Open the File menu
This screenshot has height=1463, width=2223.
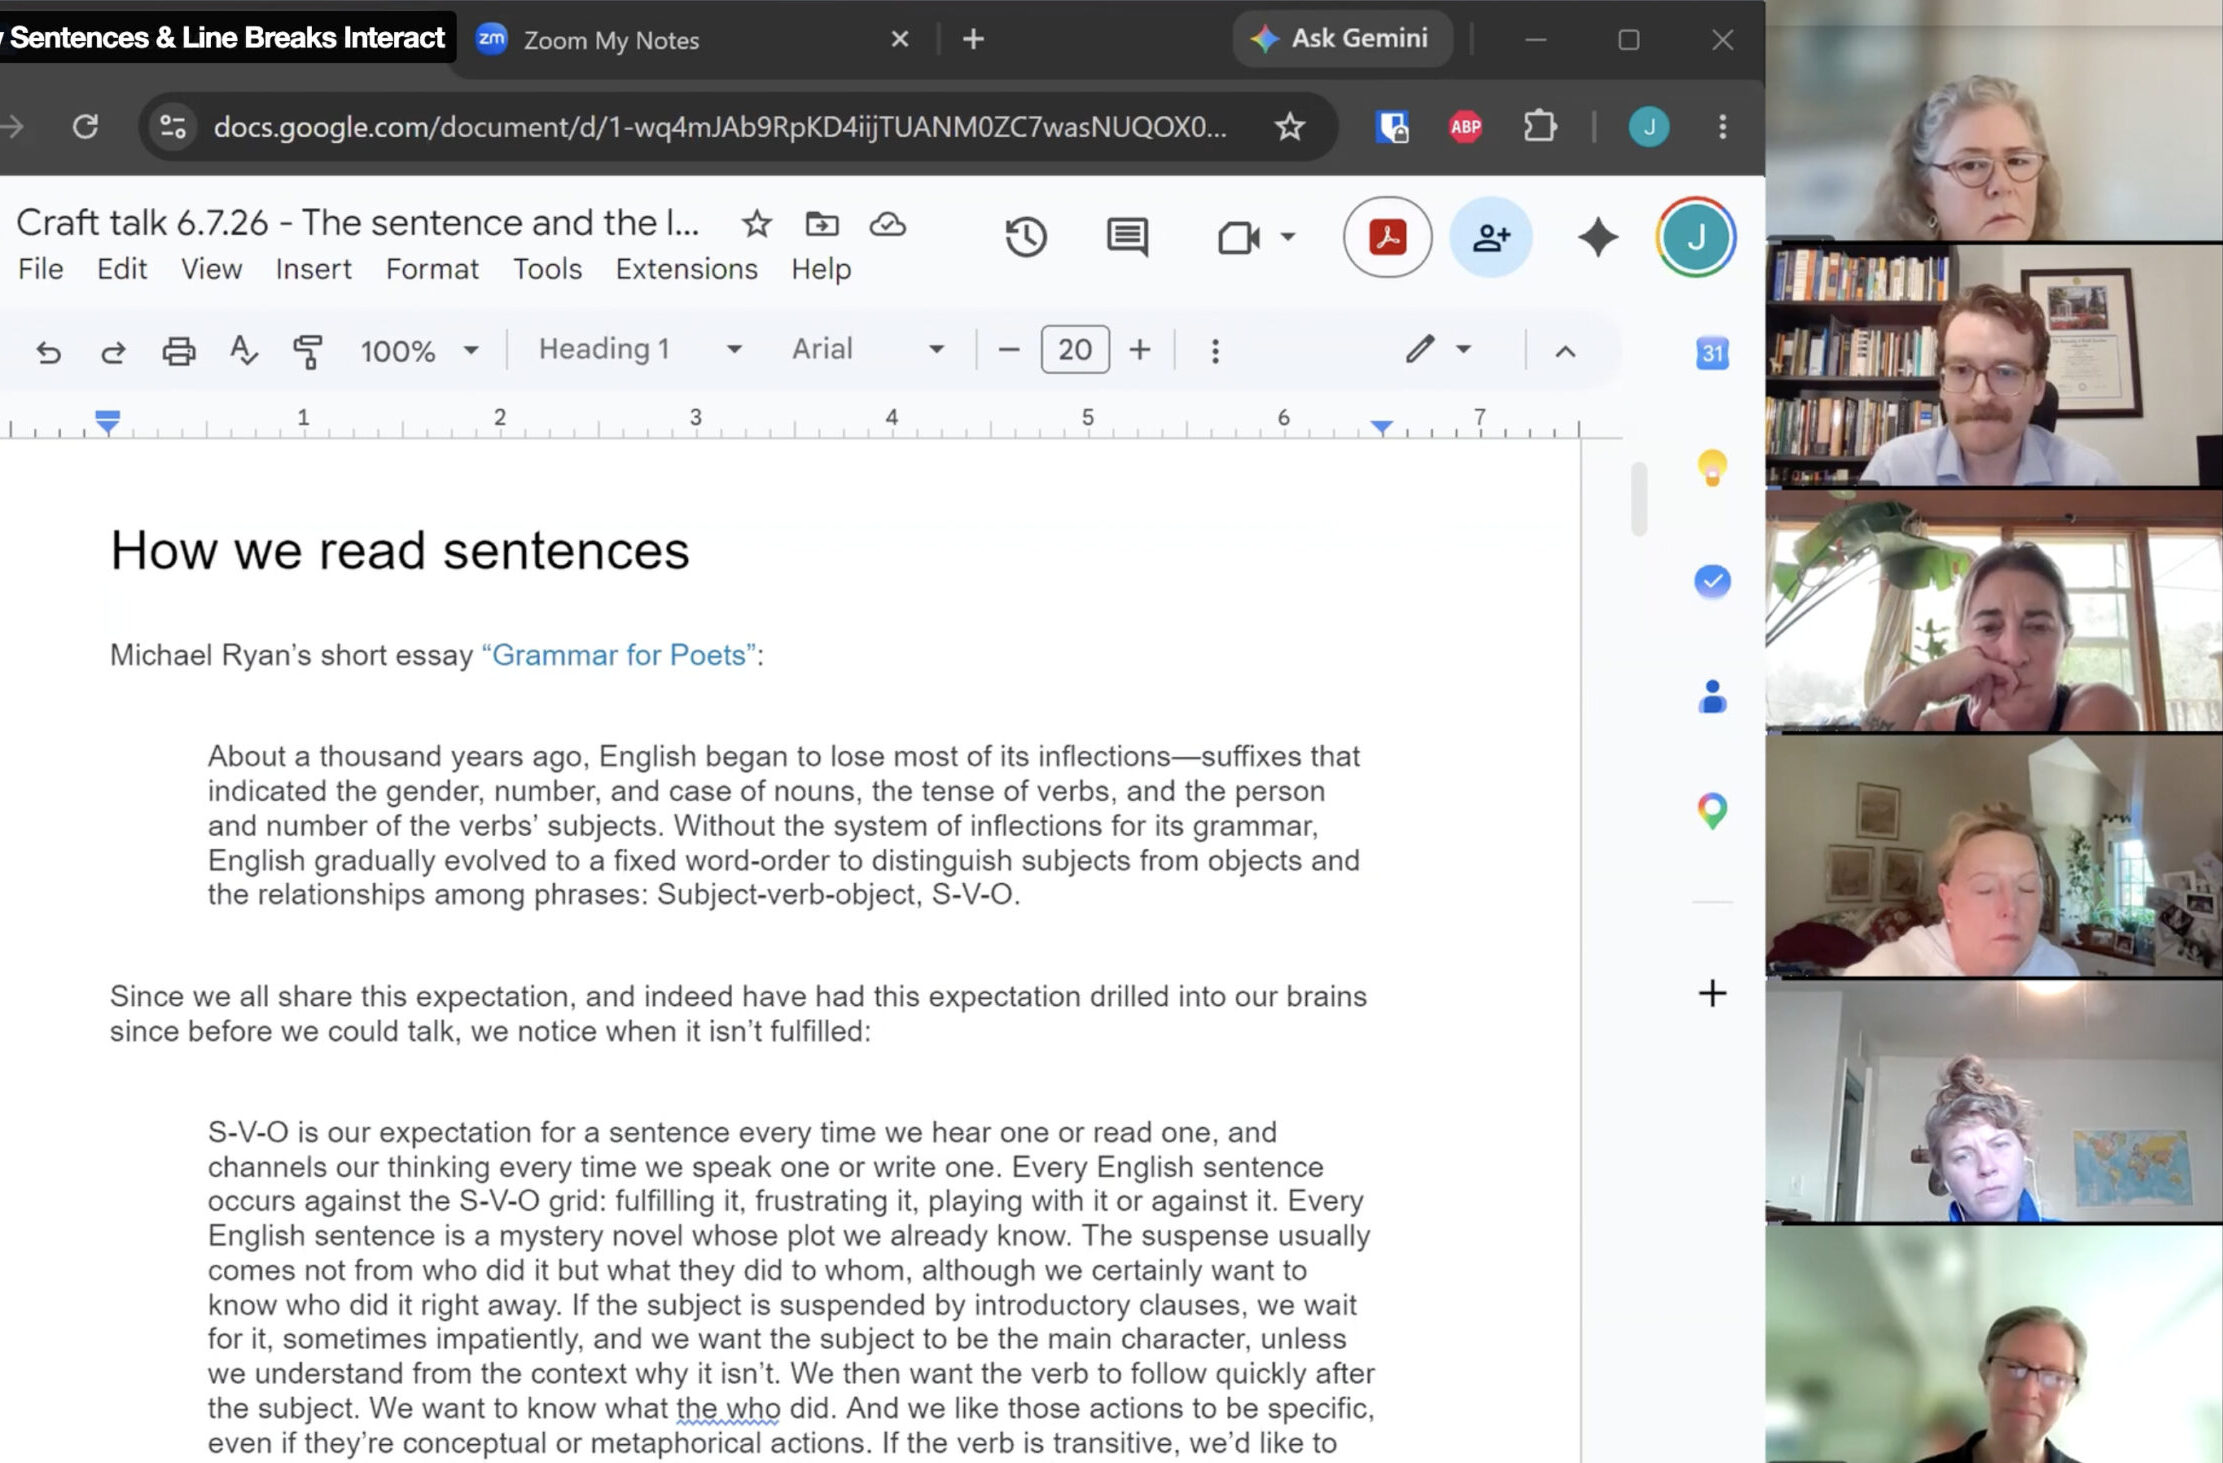(41, 269)
